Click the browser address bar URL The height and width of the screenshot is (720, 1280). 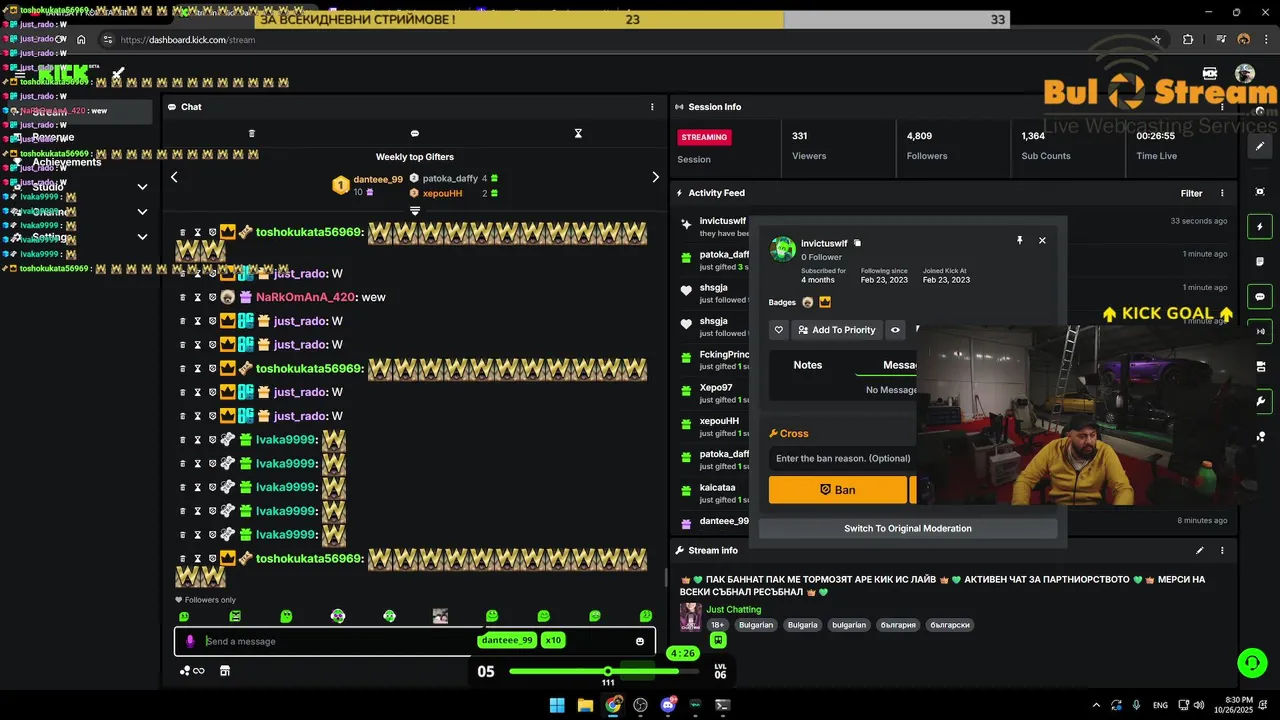tap(188, 40)
